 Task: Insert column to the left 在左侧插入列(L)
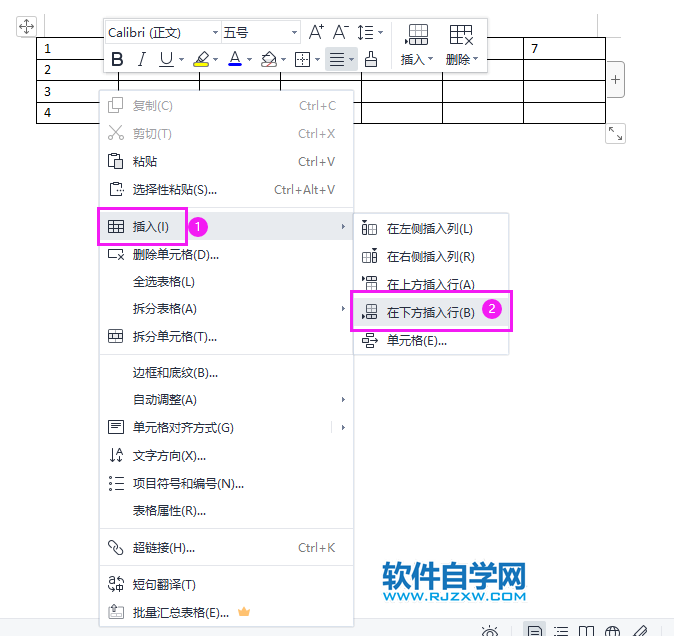point(431,229)
